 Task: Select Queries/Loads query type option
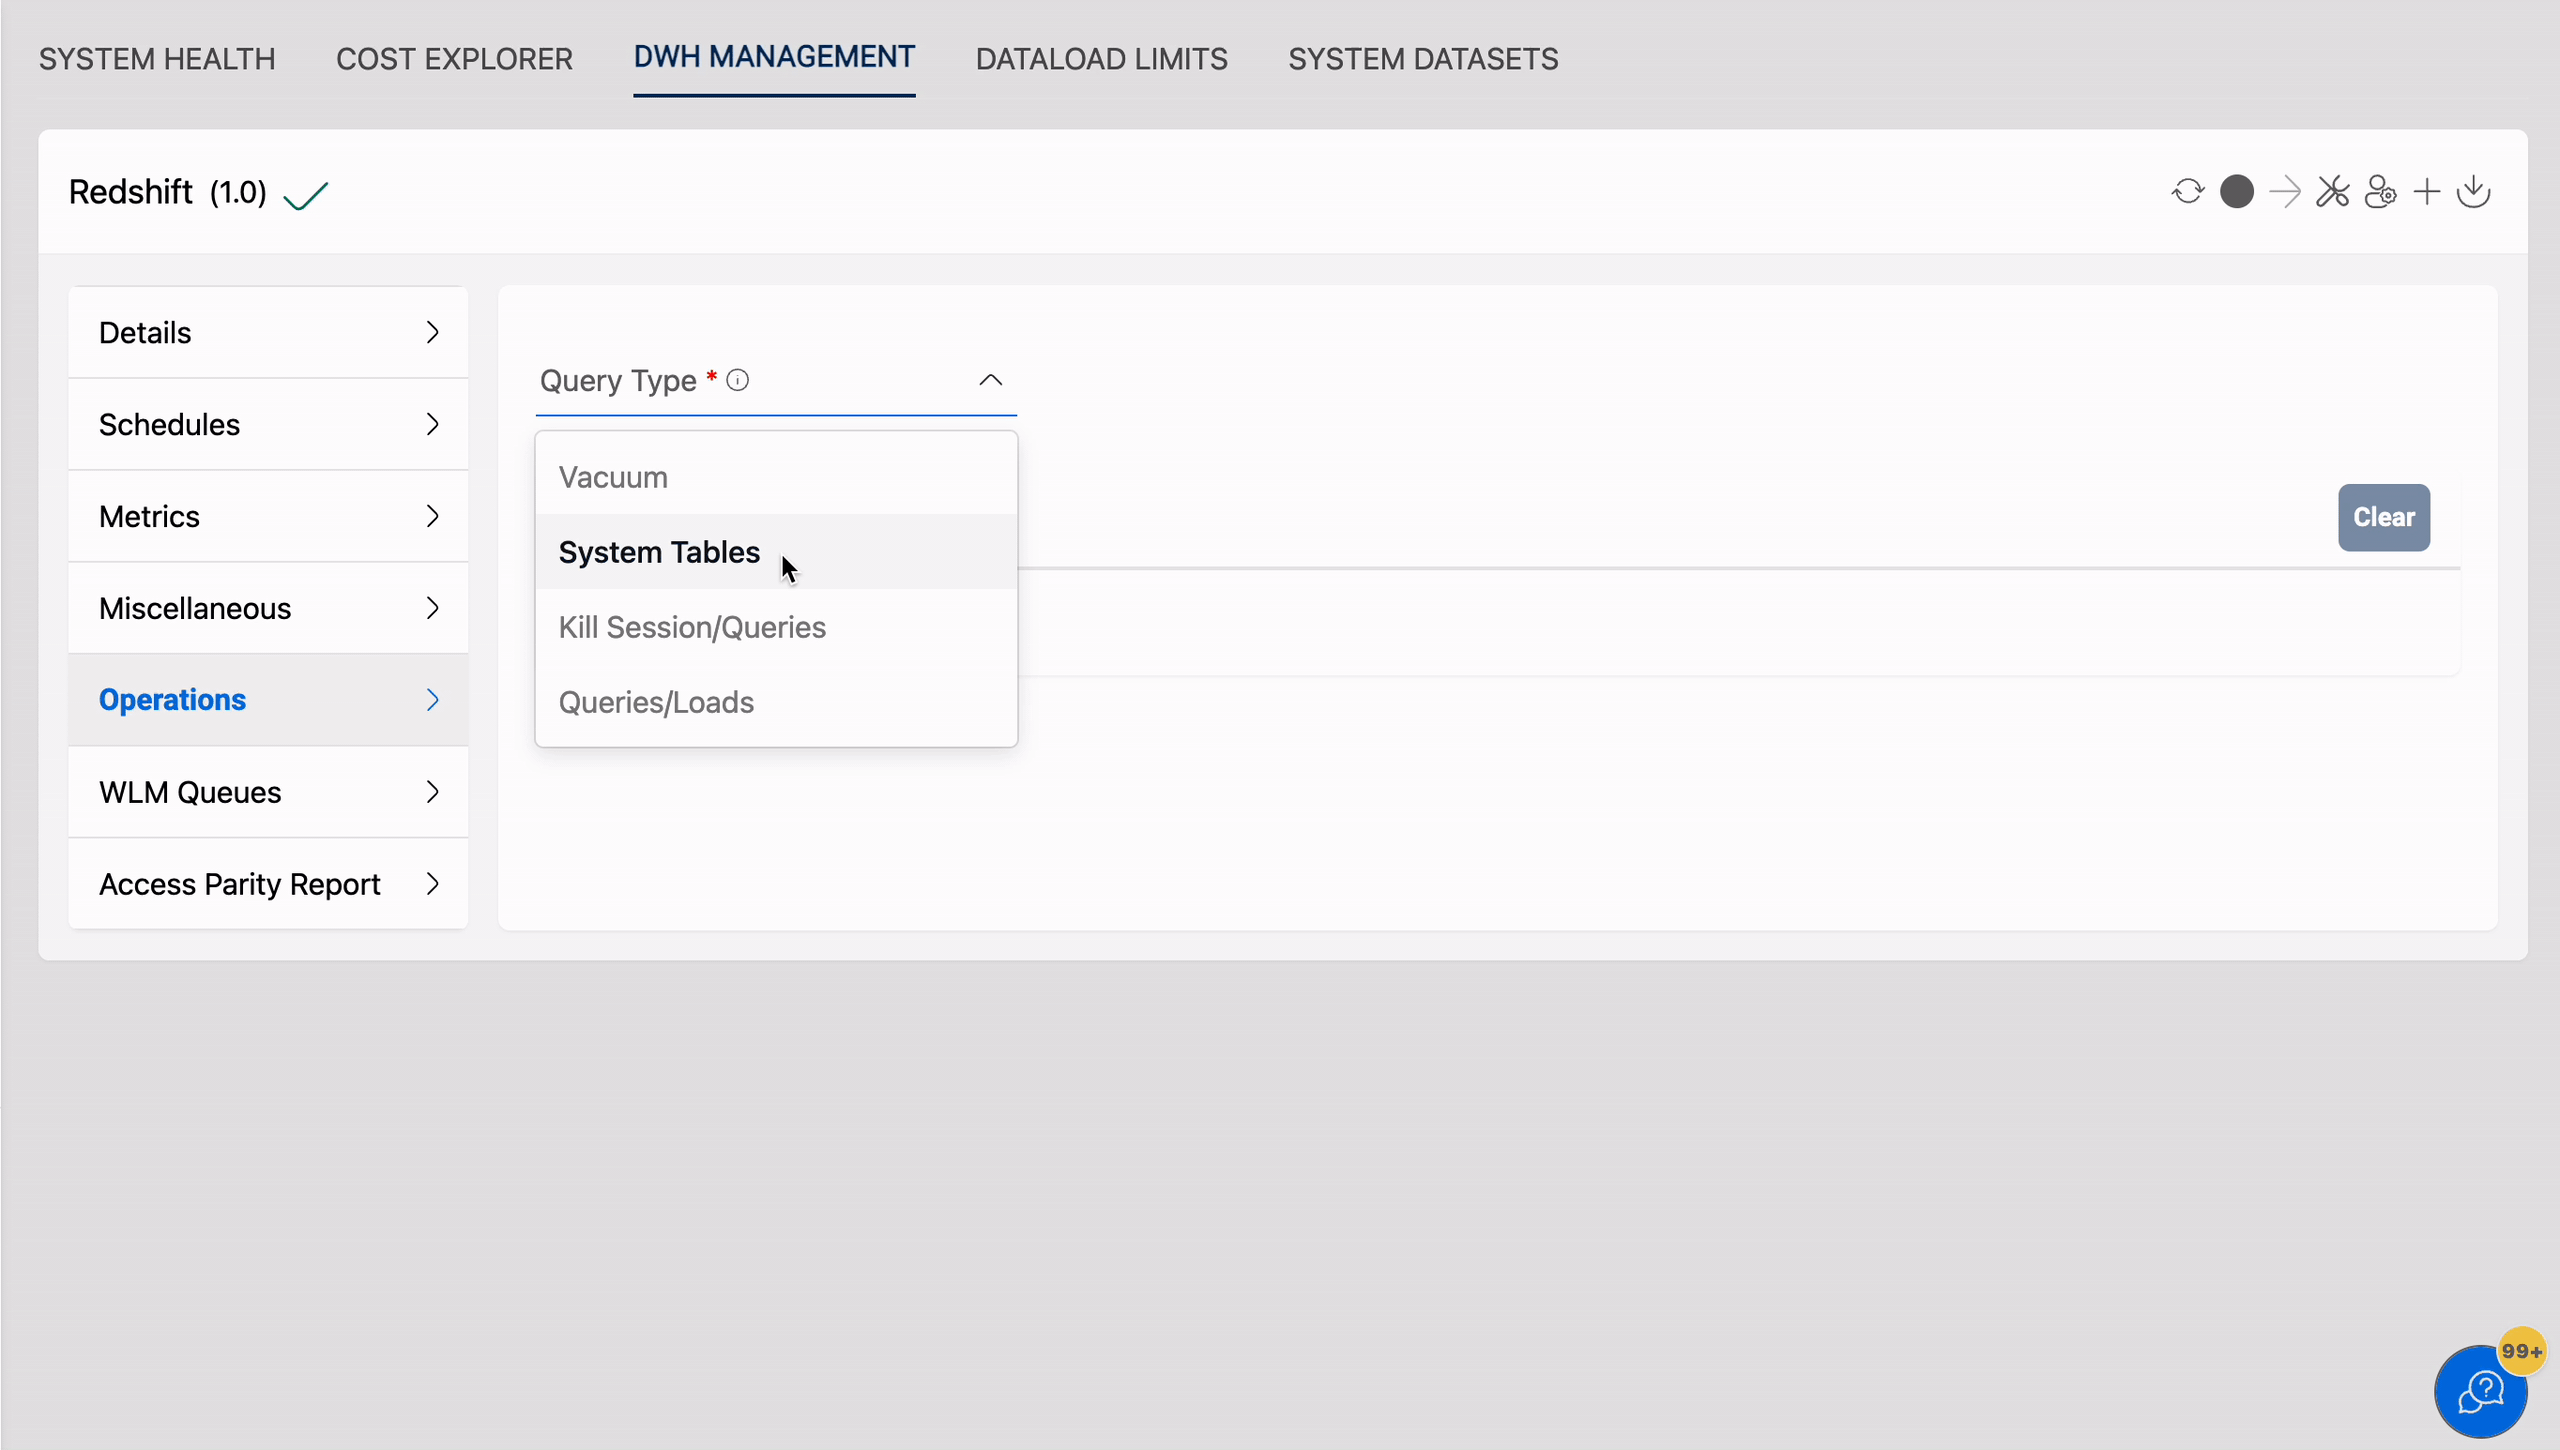[x=656, y=701]
